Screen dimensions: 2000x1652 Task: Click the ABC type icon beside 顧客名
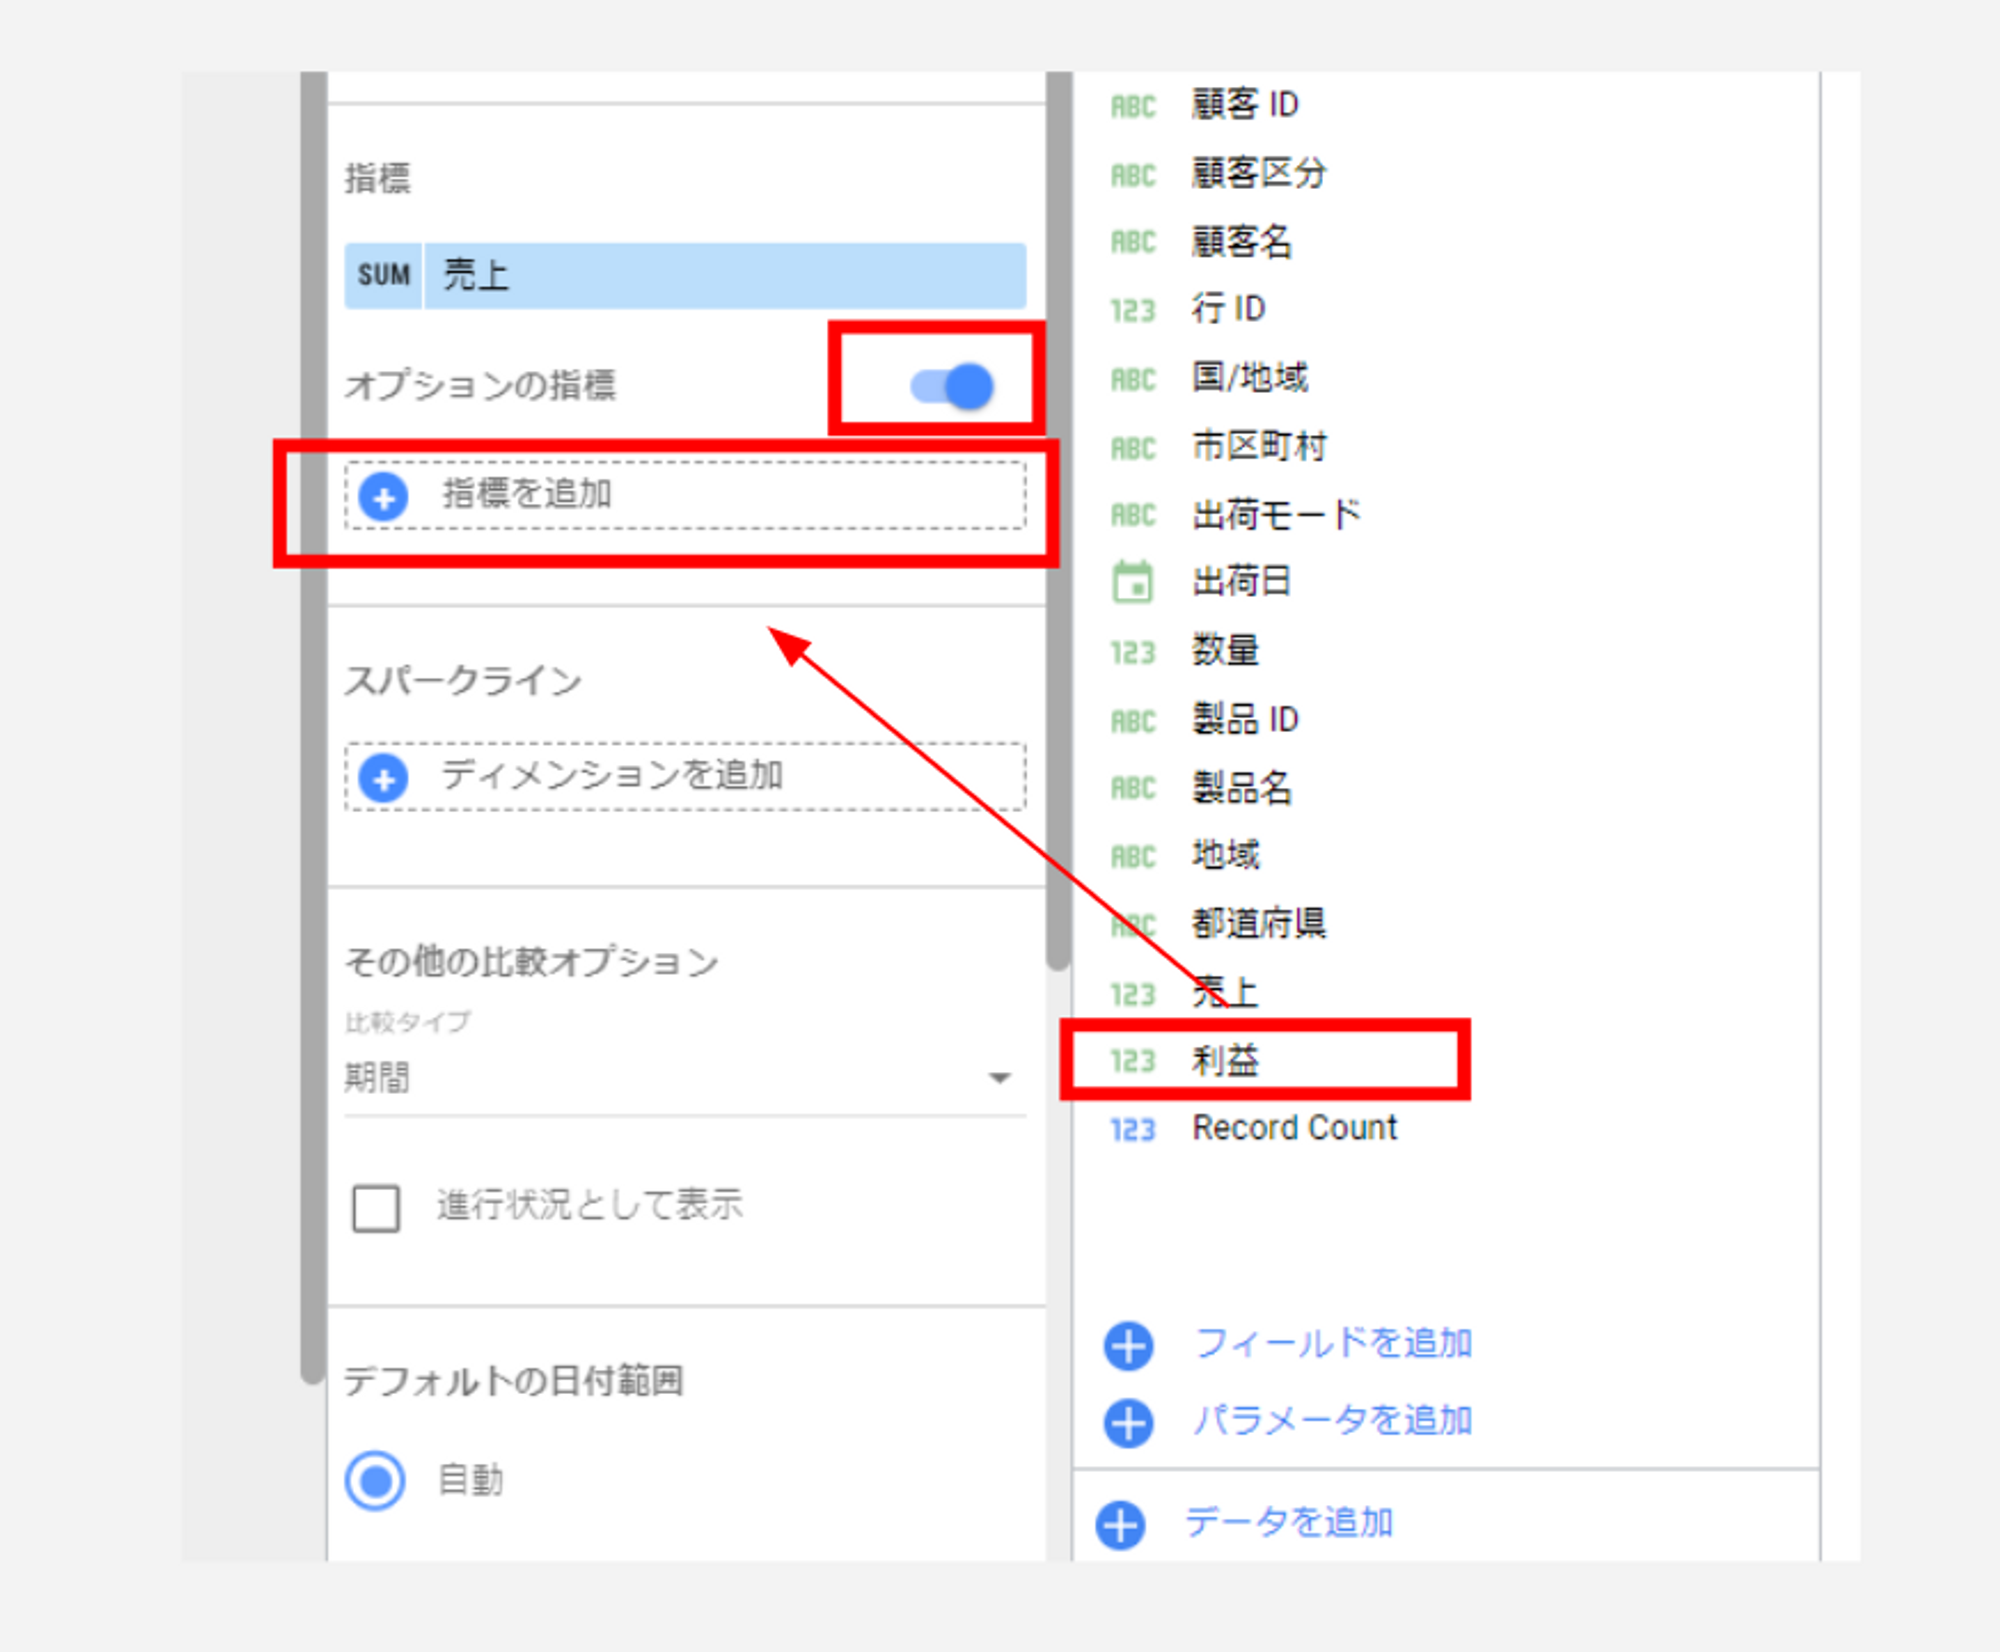[x=1133, y=242]
